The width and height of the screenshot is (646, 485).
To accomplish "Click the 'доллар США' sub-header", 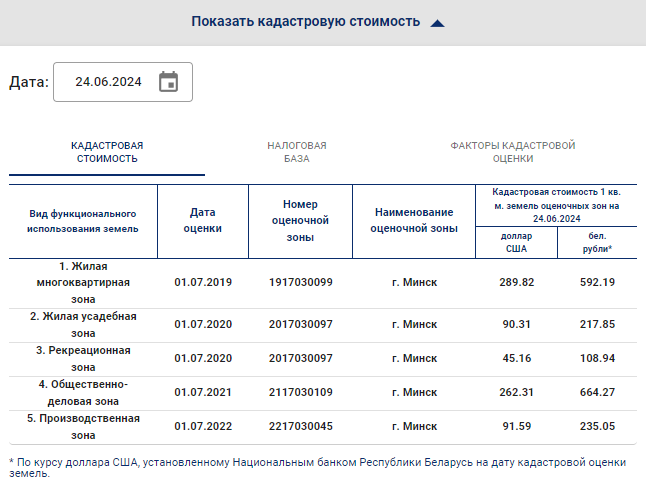I will click(516, 242).
